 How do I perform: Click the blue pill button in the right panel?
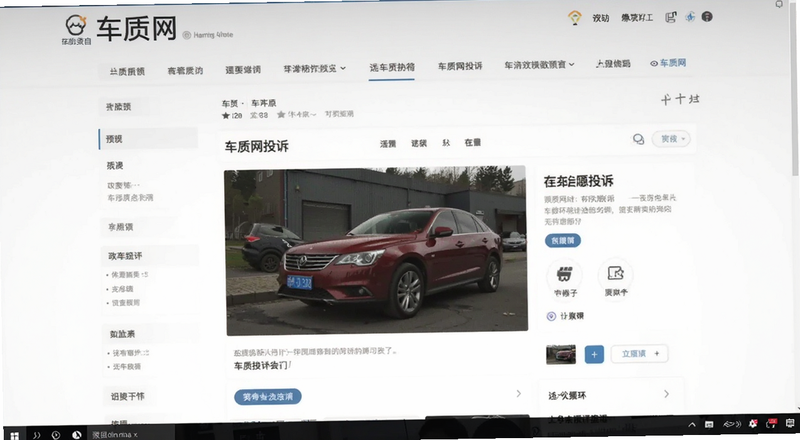[x=563, y=240]
